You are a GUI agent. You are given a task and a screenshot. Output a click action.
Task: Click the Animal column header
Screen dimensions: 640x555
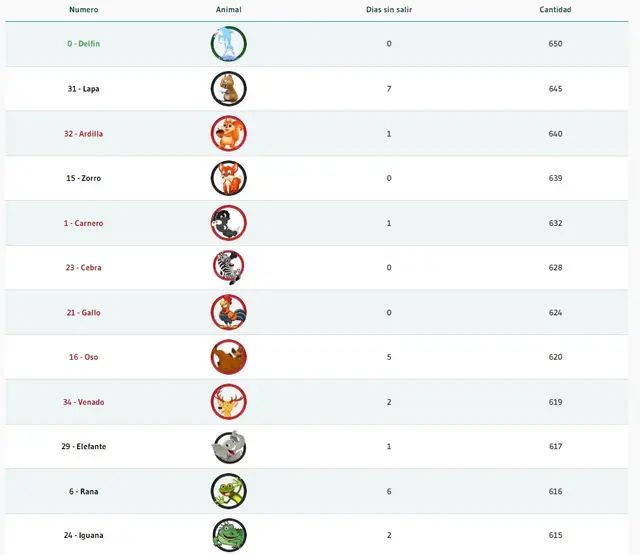(x=228, y=10)
